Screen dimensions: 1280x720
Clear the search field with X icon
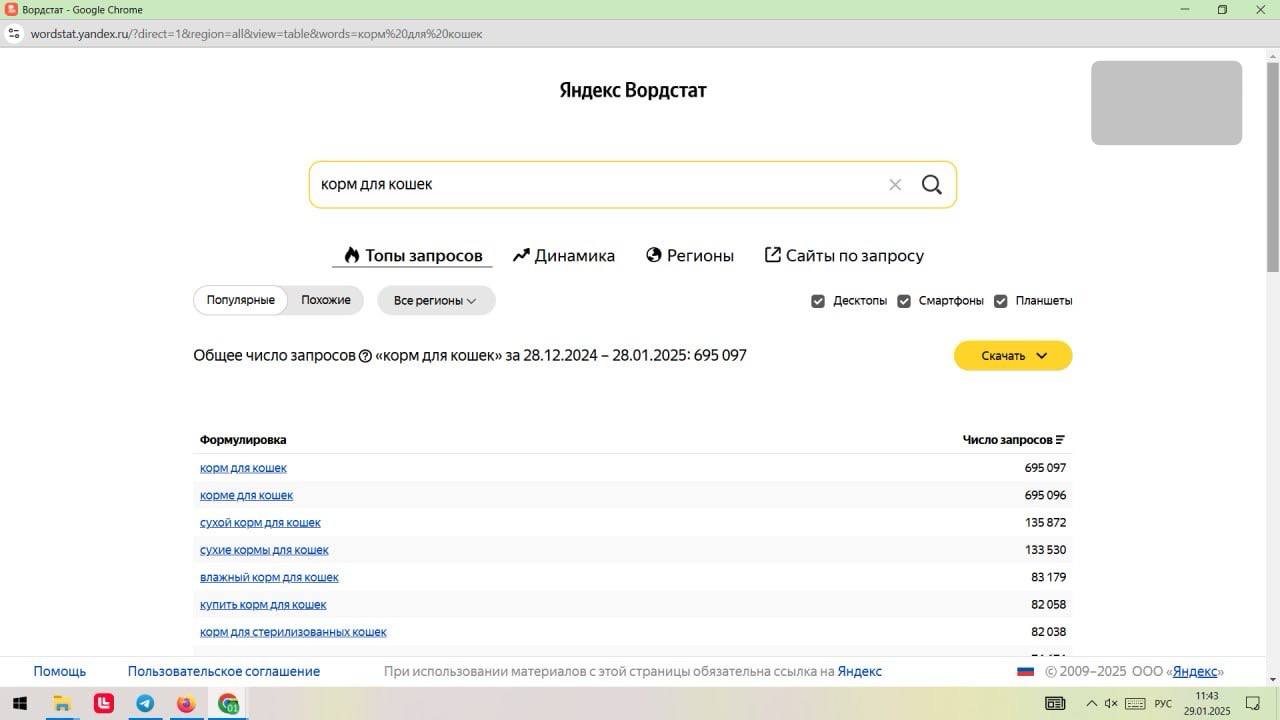895,185
